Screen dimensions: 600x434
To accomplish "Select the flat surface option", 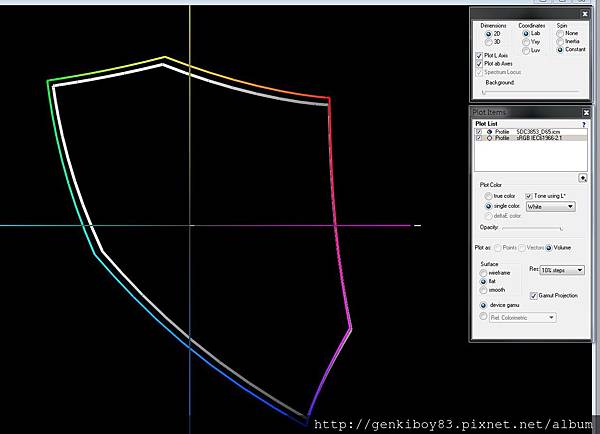I will (x=483, y=282).
